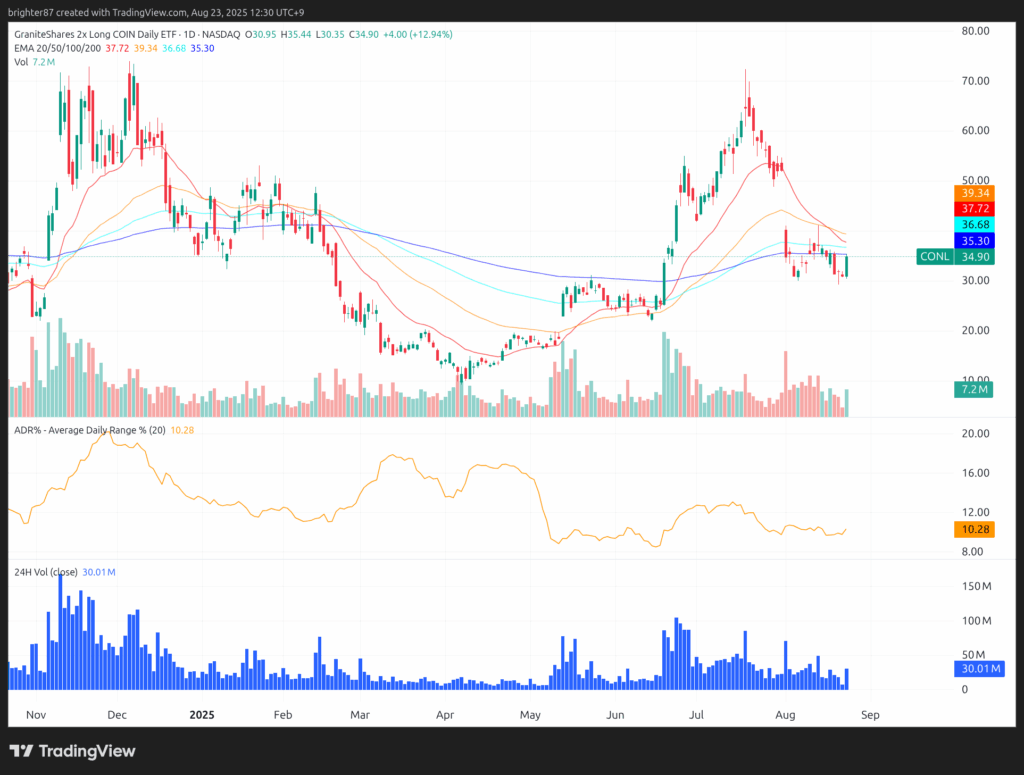
Task: Click the 2025 year label on the time axis
Action: pos(202,715)
